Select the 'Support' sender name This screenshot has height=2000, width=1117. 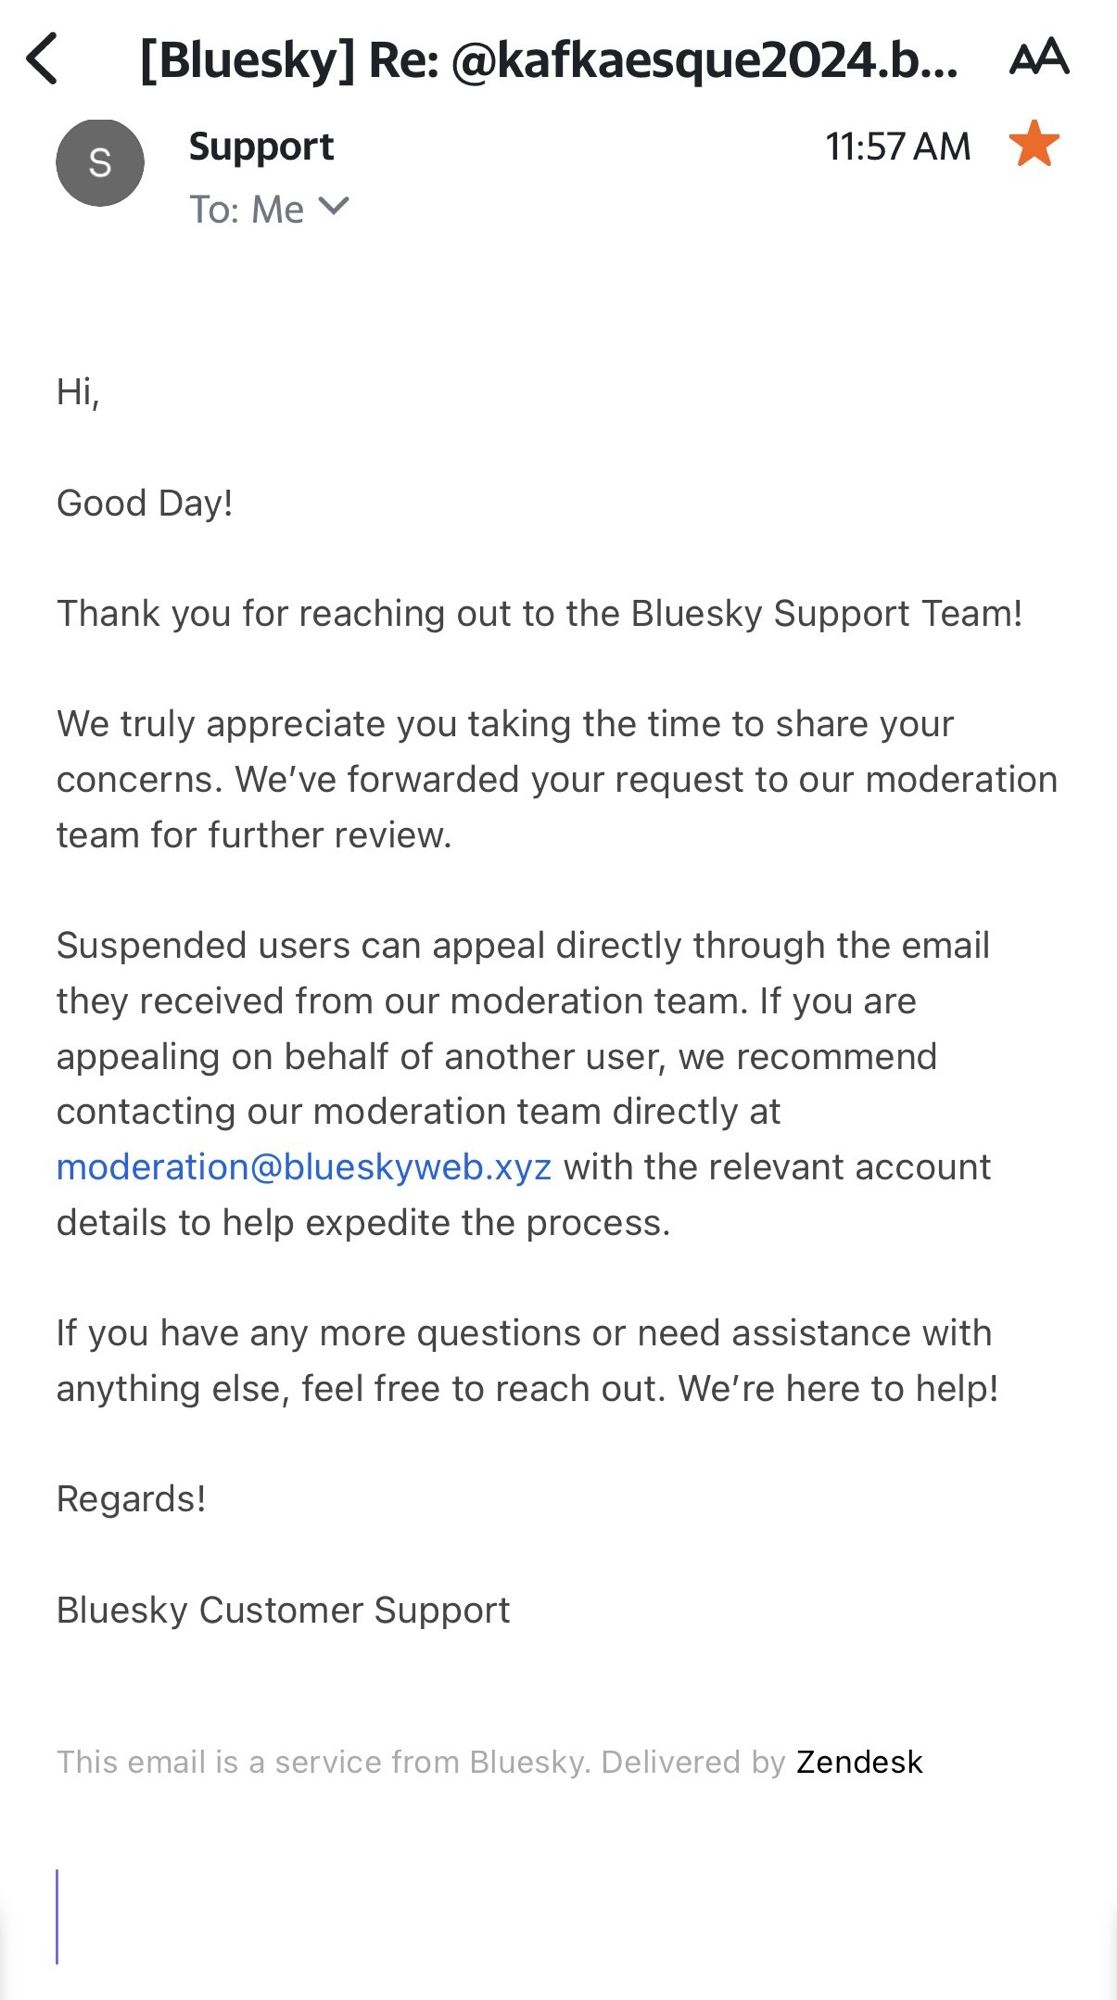[x=261, y=147]
